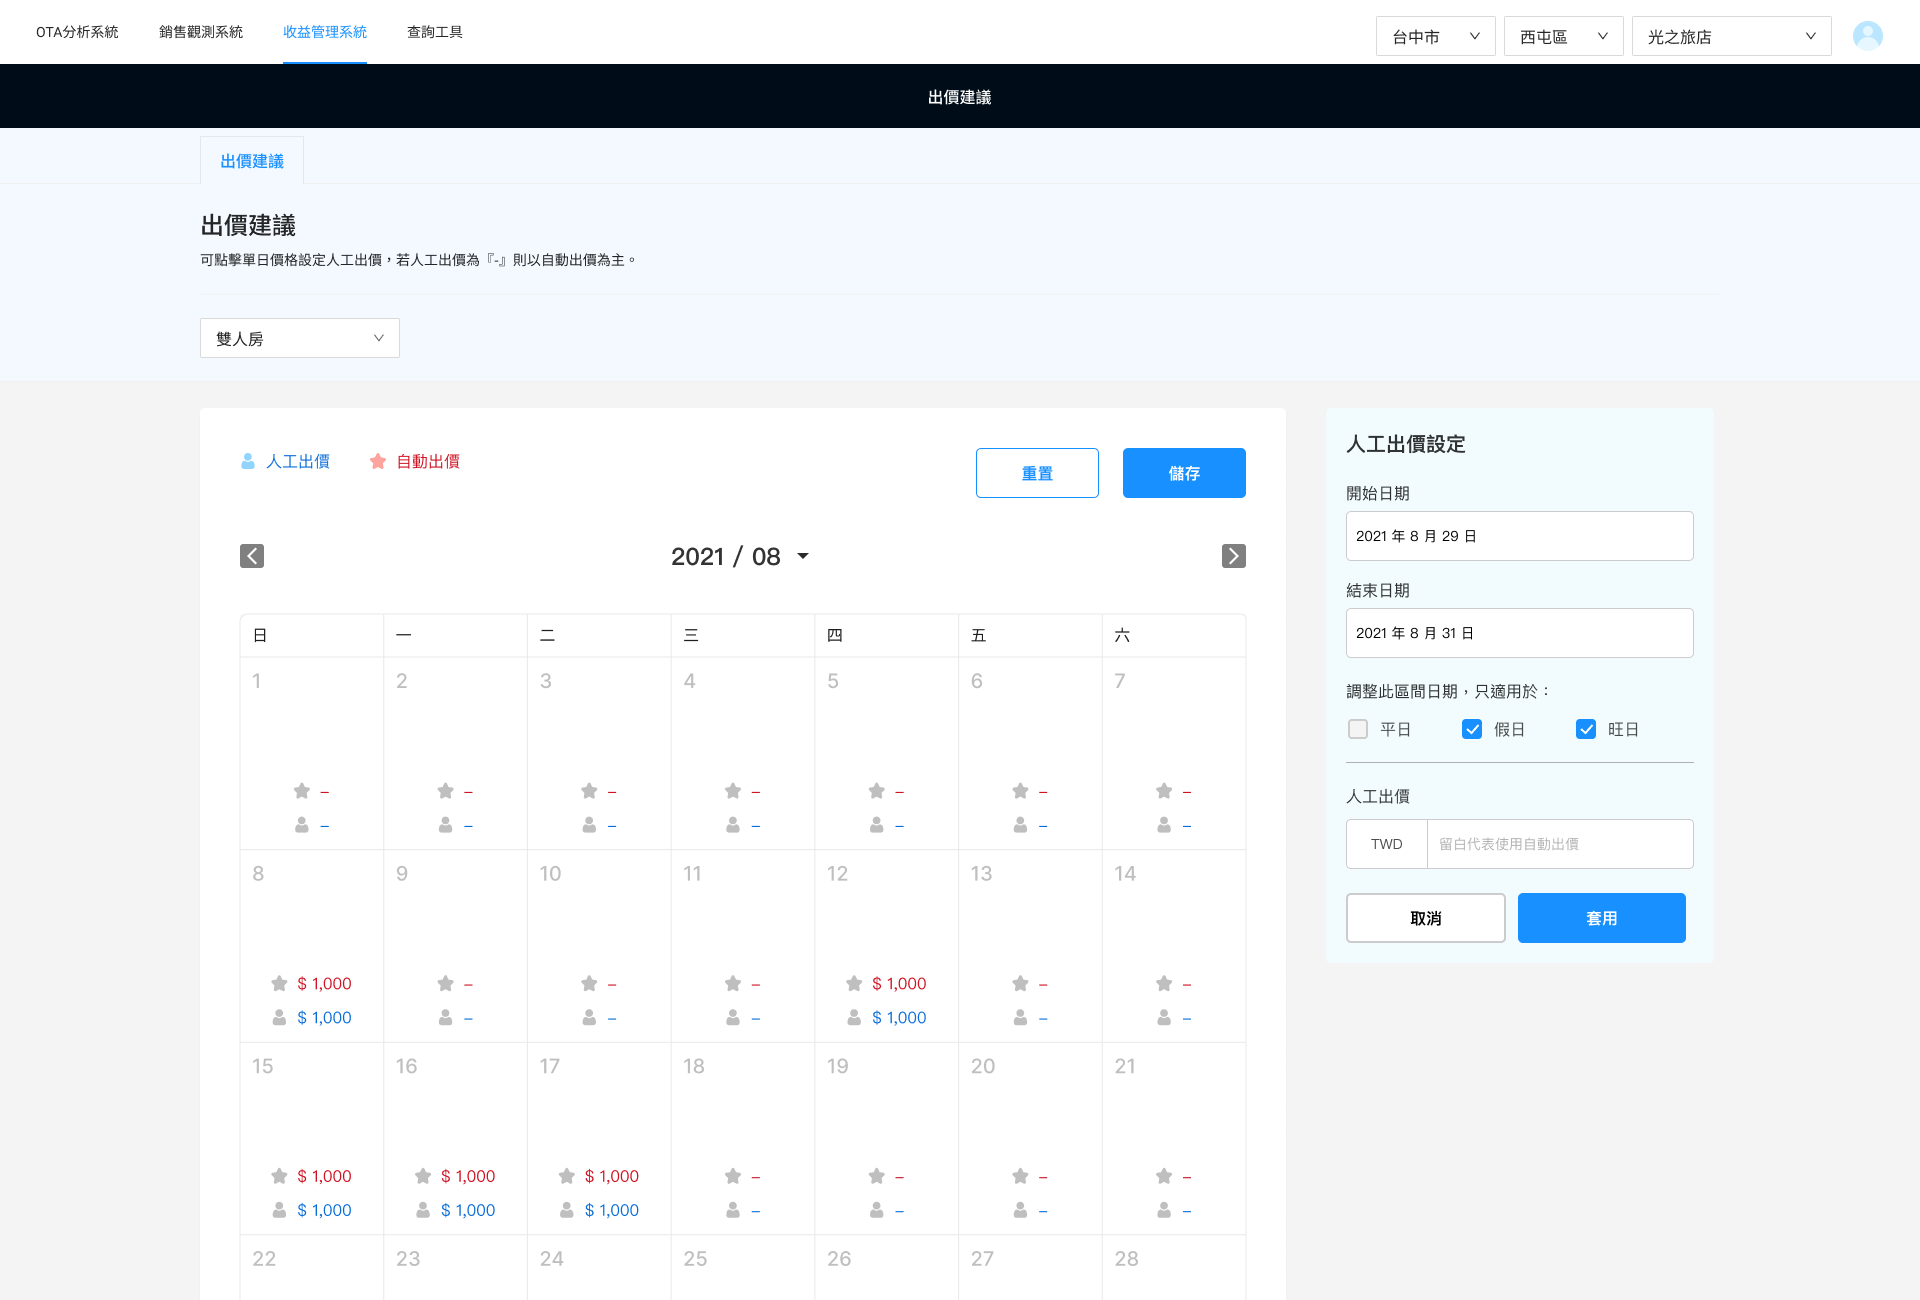The width and height of the screenshot is (1920, 1300).
Task: Click person icon on day 20
Action: (x=1020, y=1210)
